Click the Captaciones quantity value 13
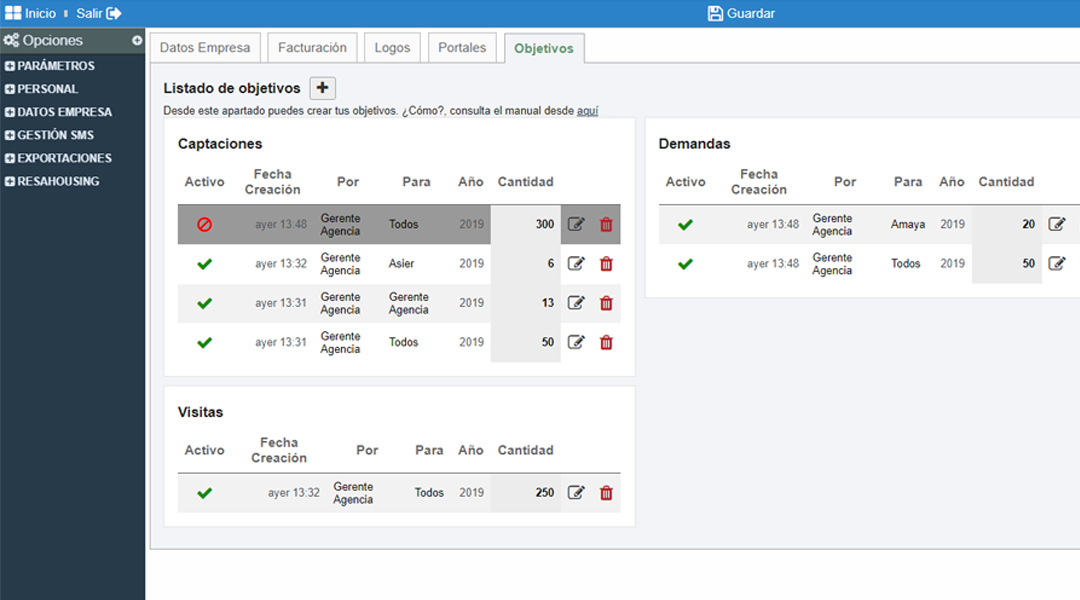 (x=548, y=303)
